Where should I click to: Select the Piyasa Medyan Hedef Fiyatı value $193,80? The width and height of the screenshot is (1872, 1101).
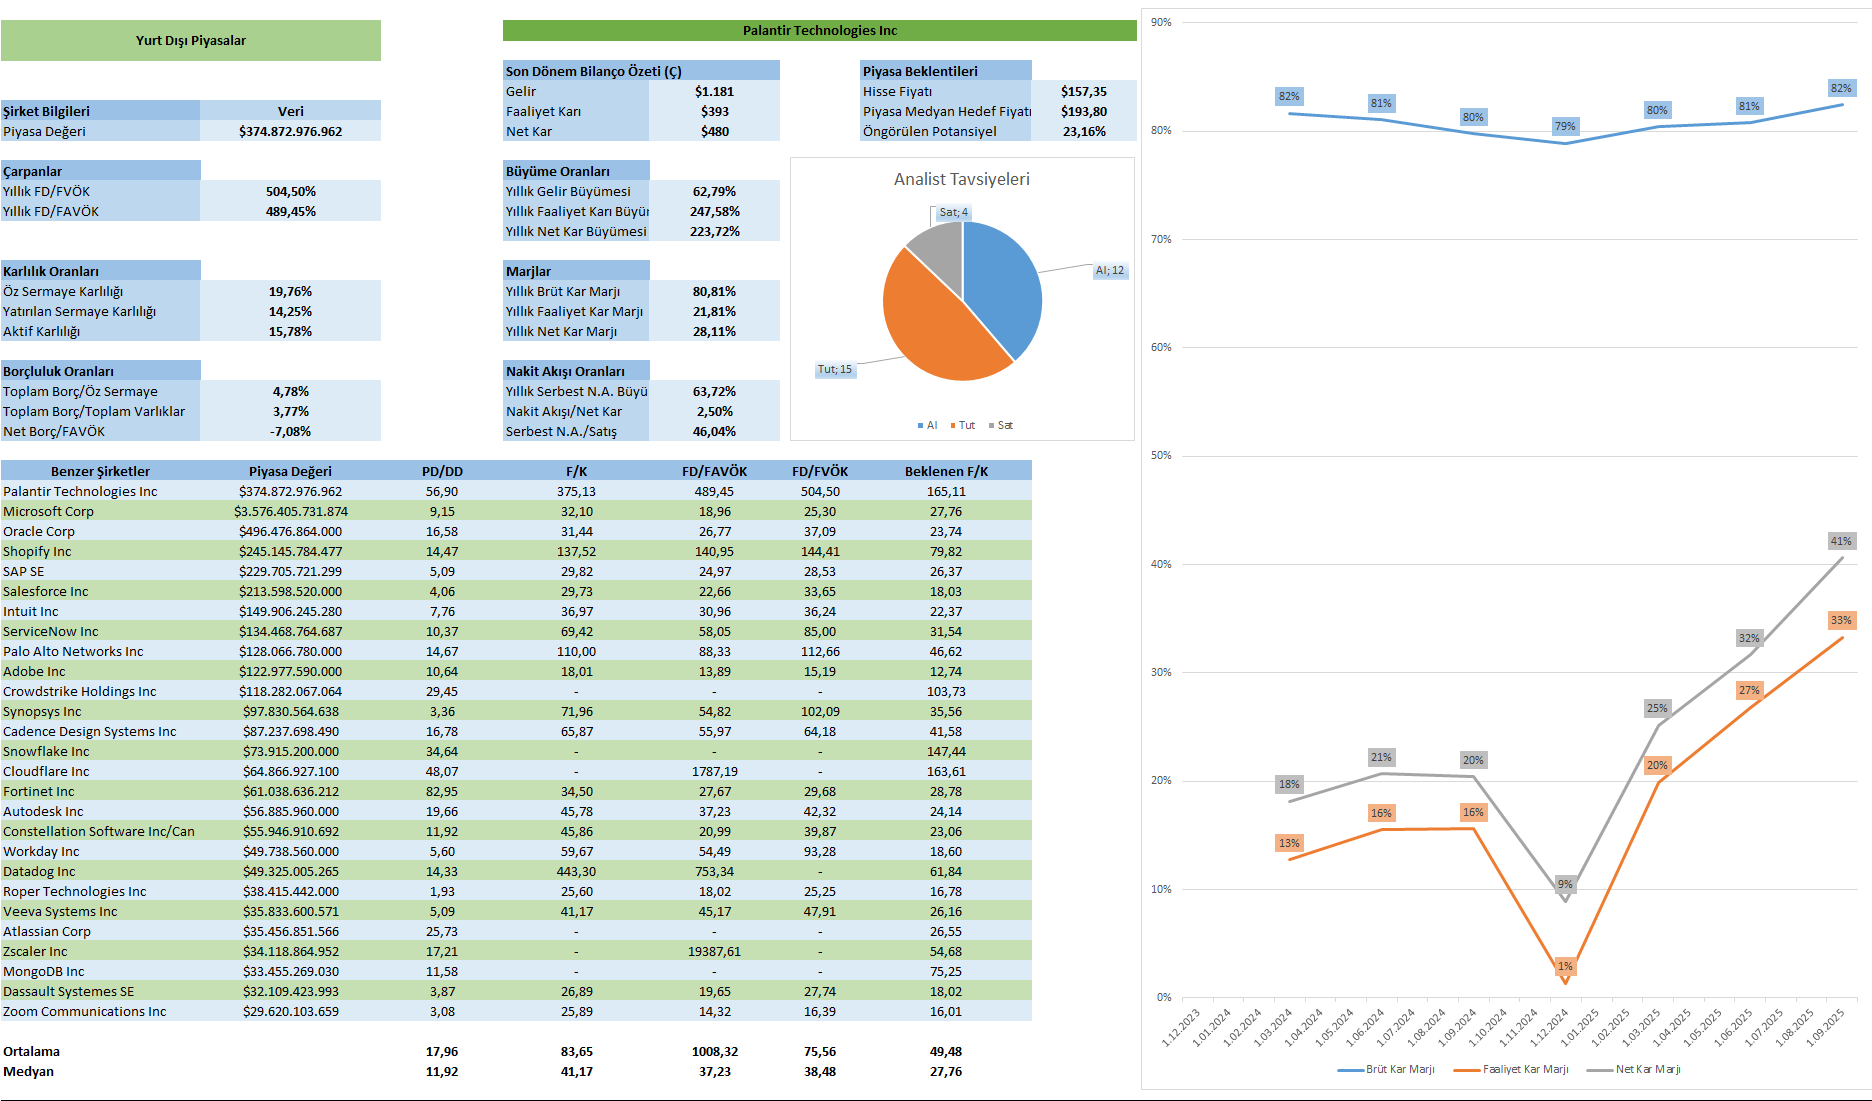click(1084, 111)
